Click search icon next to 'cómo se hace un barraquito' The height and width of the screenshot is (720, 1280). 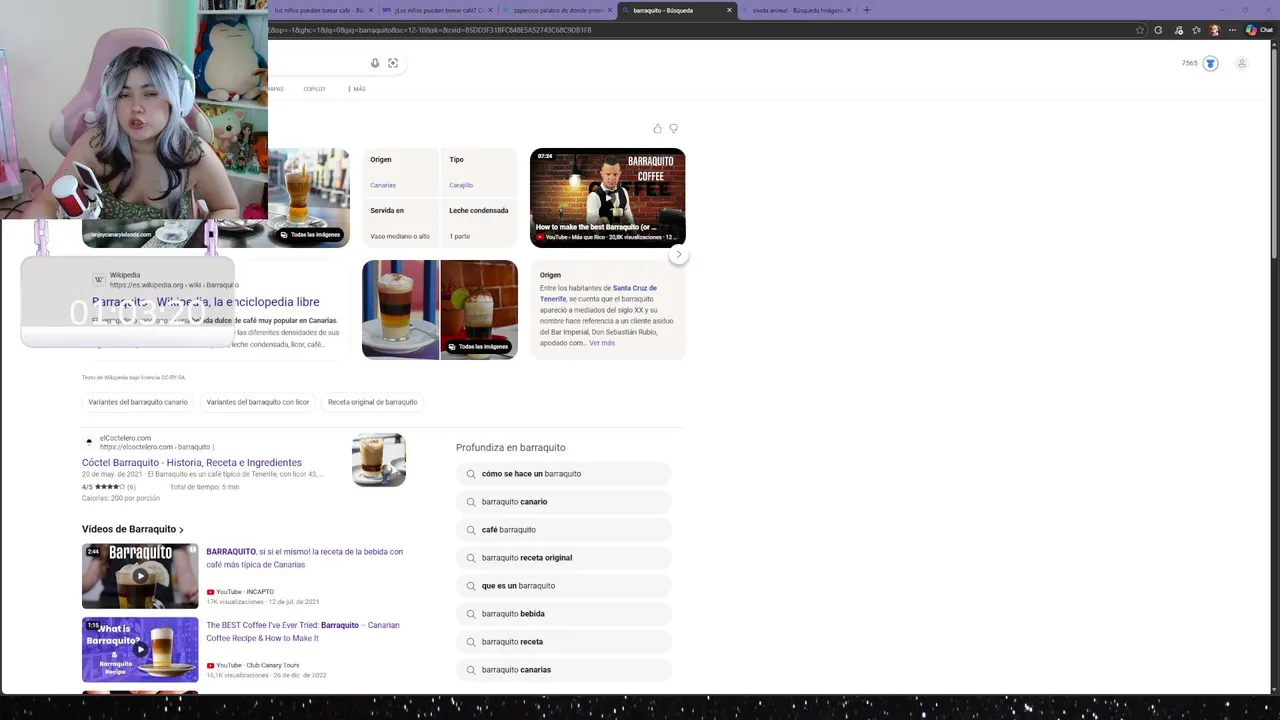tap(471, 474)
